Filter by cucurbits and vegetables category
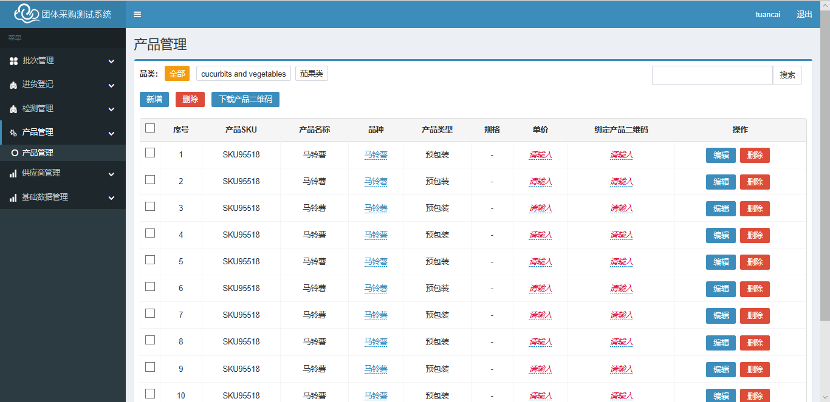The width and height of the screenshot is (830, 402). 243,74
